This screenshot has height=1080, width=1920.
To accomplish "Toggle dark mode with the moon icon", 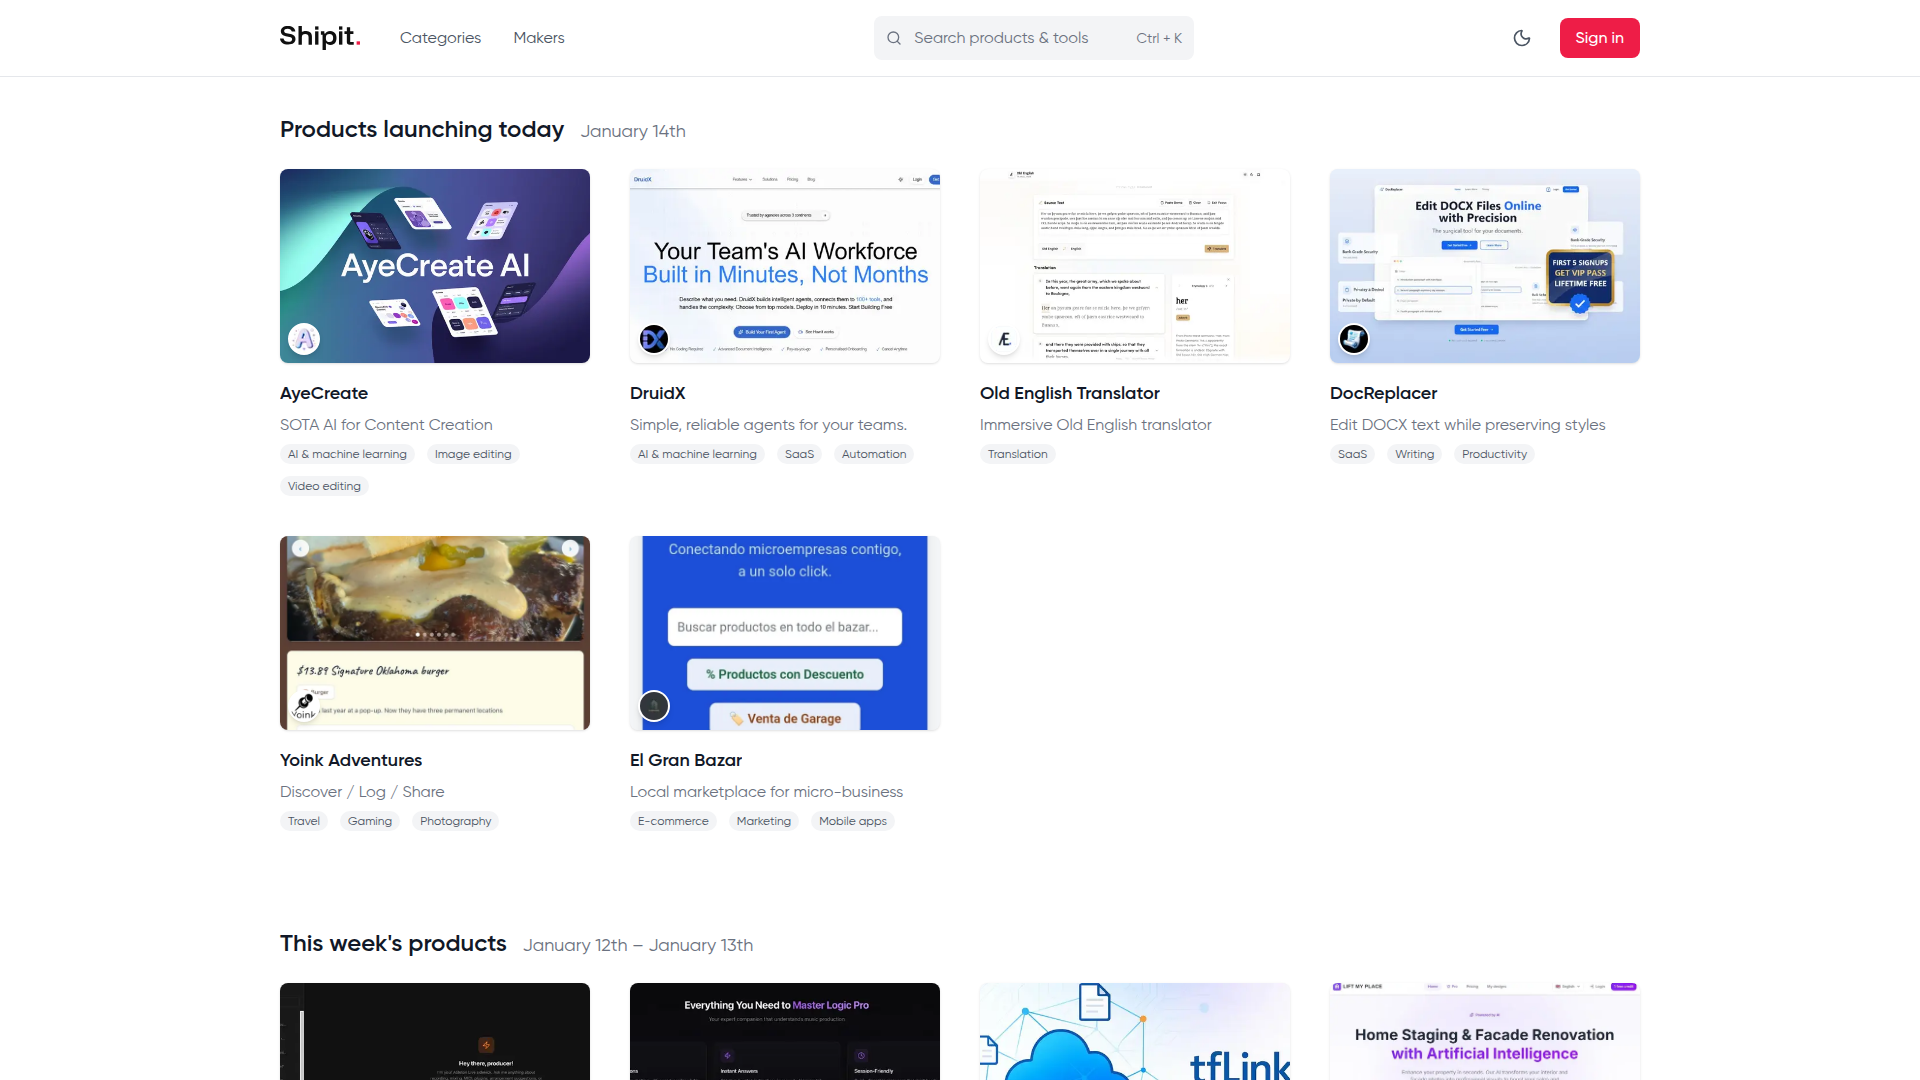I will [x=1522, y=38].
